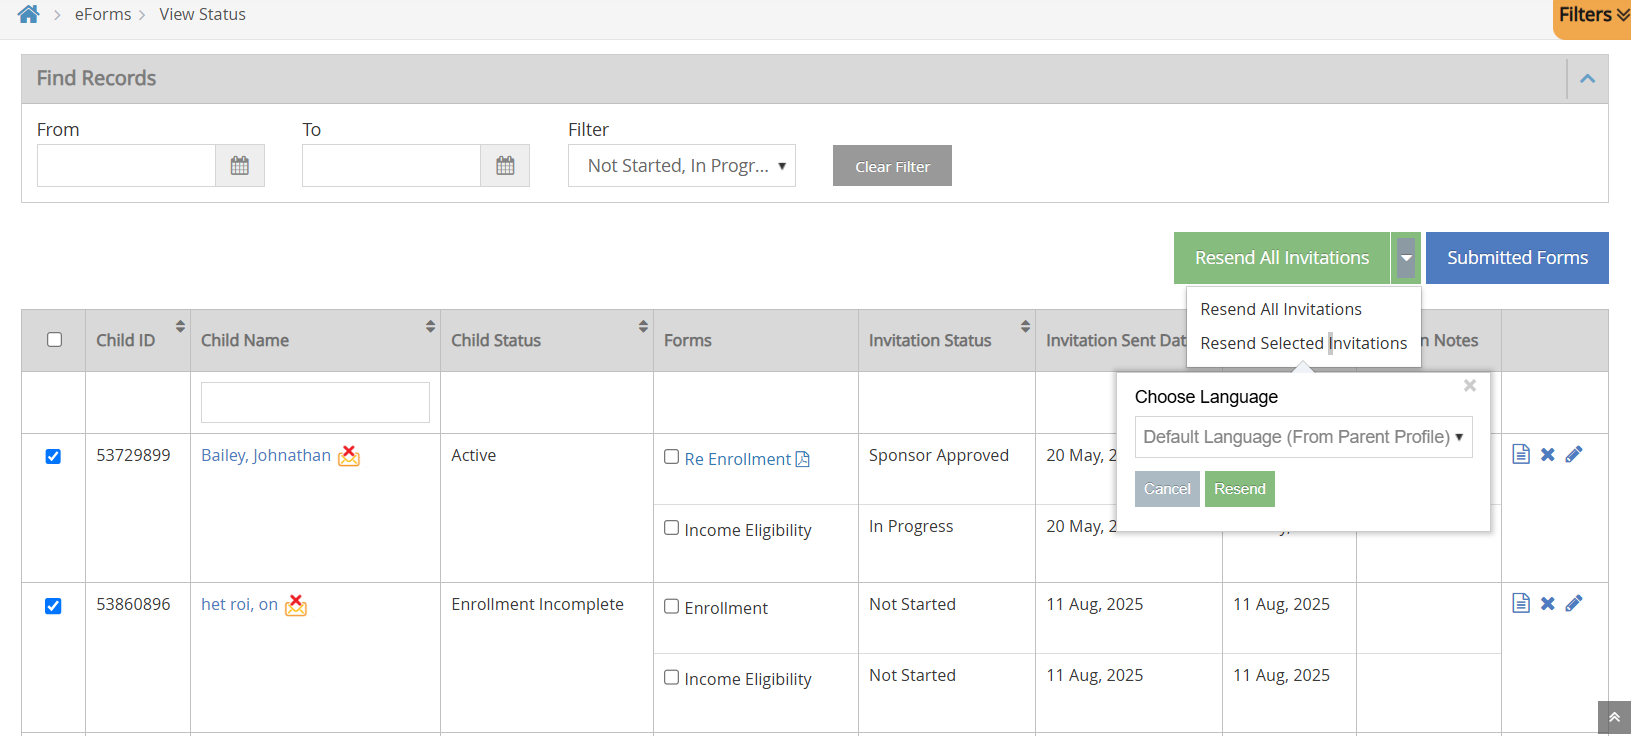The height and width of the screenshot is (736, 1631).
Task: Check the Income Eligibility box for Bailey
Action: coord(671,528)
